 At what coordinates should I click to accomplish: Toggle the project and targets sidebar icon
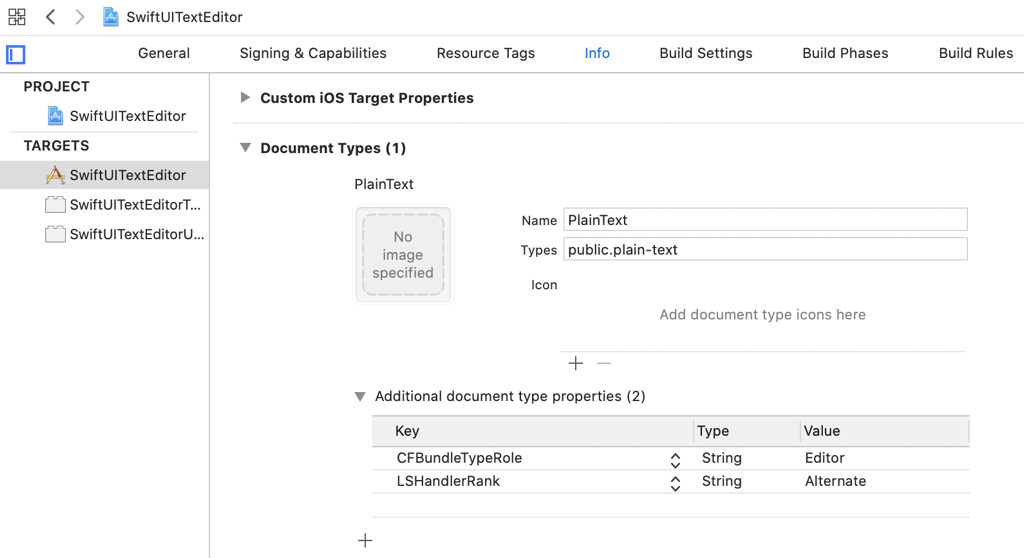16,54
